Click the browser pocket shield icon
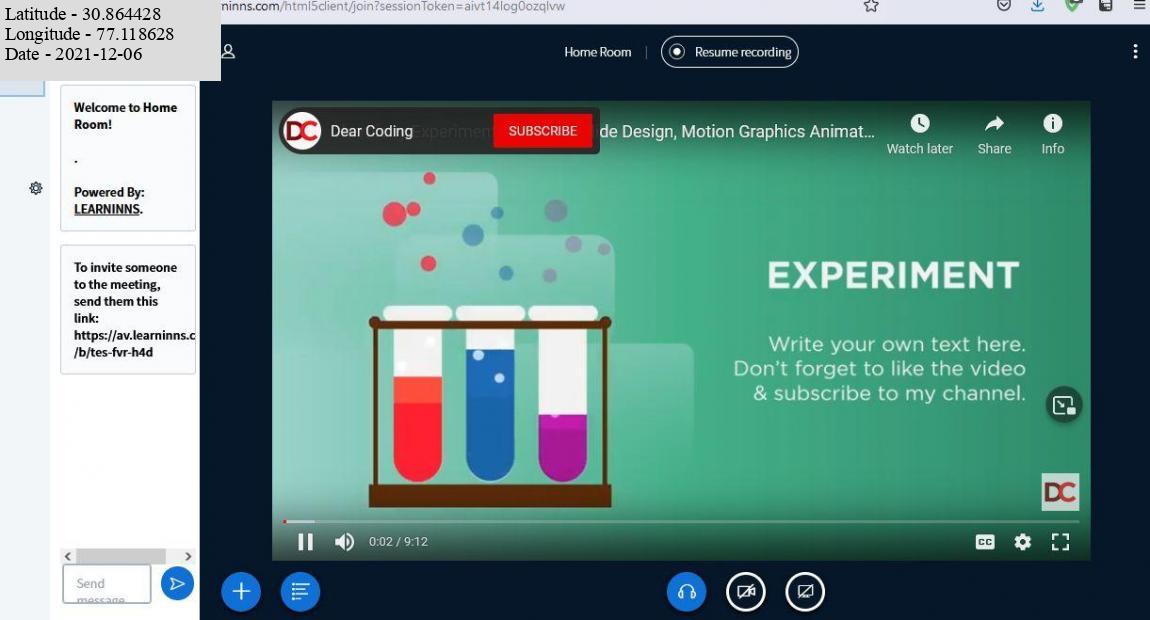This screenshot has width=1150, height=620. [x=1004, y=6]
